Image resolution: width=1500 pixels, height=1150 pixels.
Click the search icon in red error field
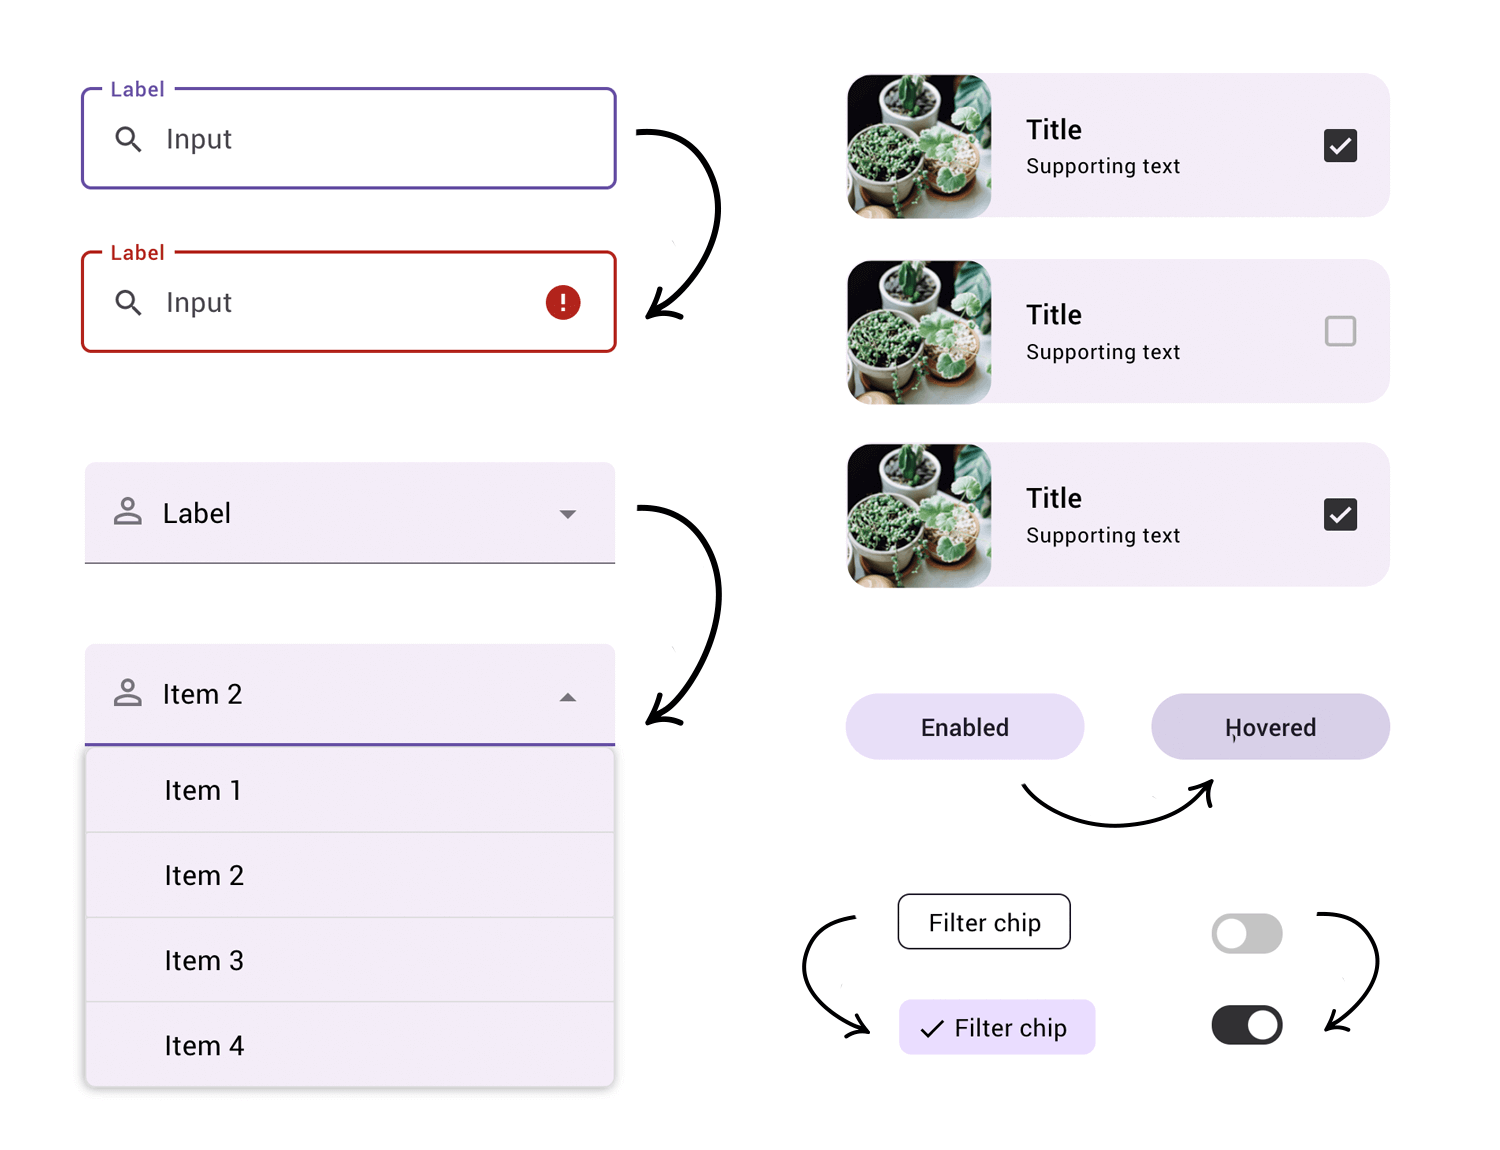coord(128,302)
